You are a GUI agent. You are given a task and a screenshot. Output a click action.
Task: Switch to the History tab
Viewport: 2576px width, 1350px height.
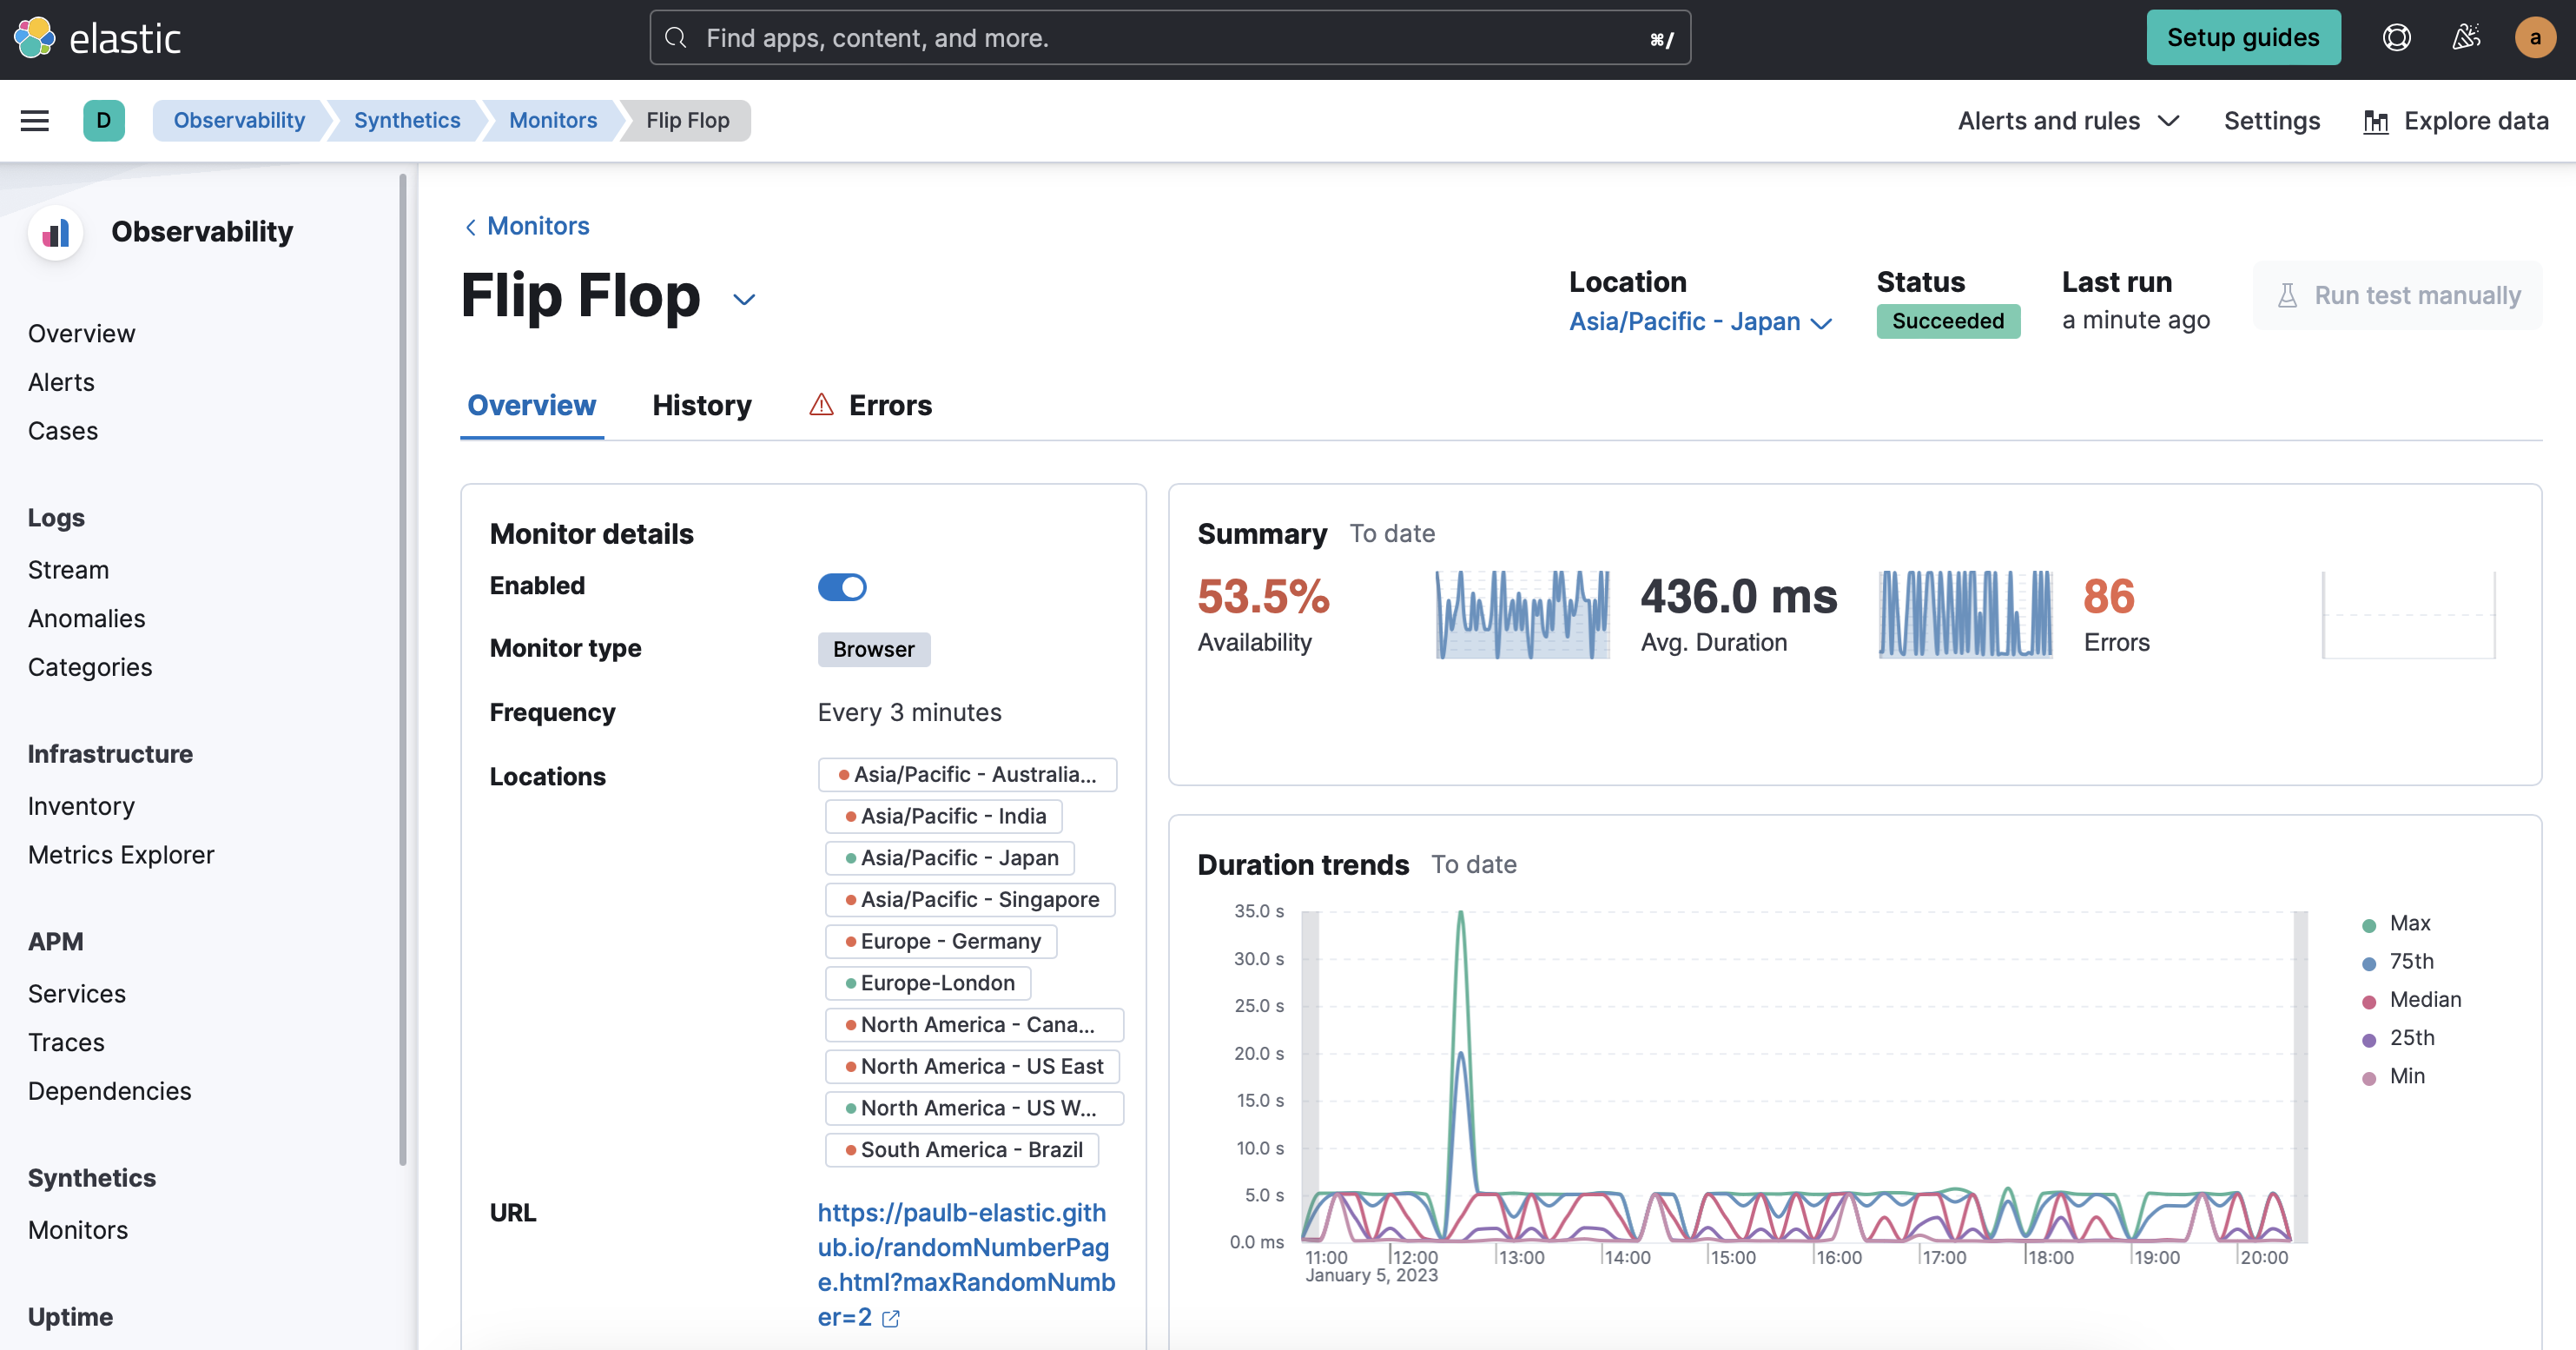(x=701, y=406)
